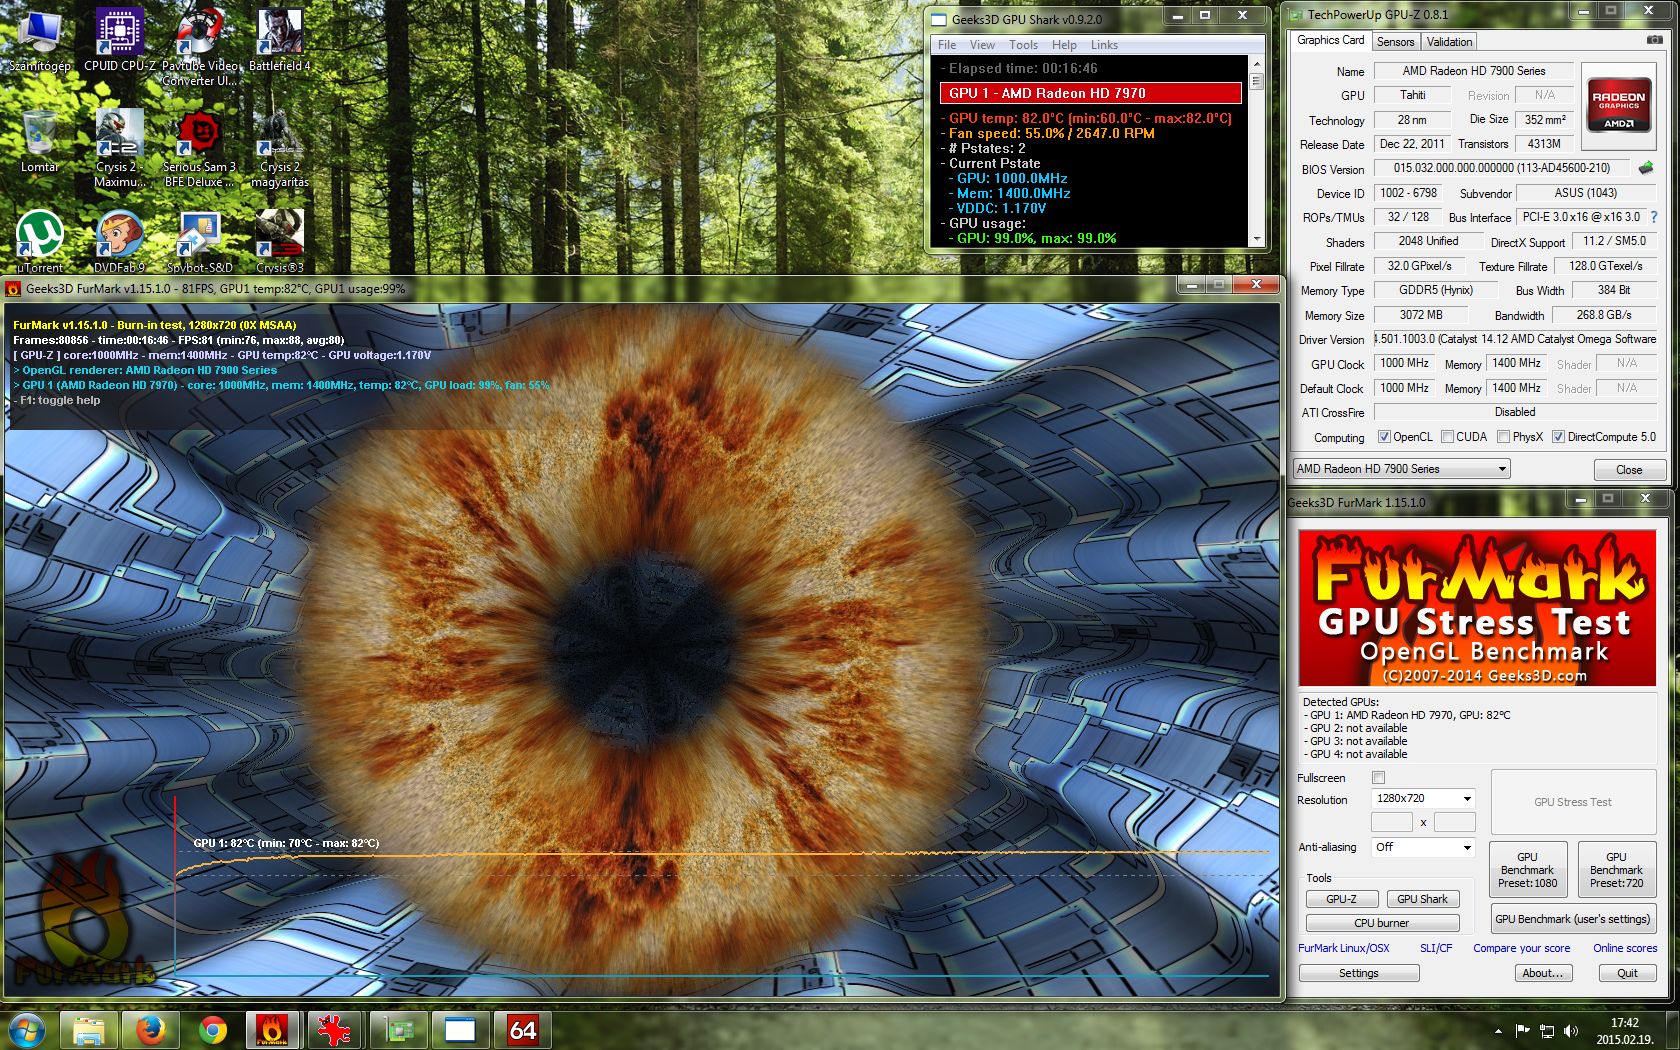Select the CPUID CPU-Z desktop shortcut
The image size is (1680, 1050).
click(x=120, y=40)
